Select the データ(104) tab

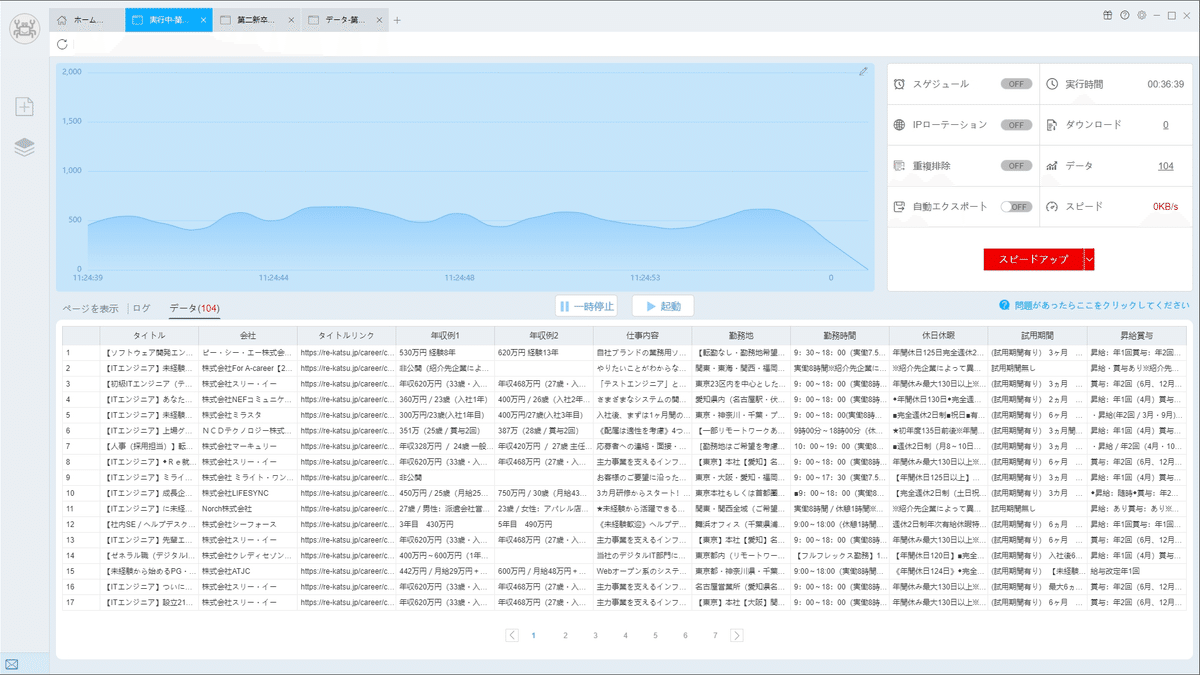pos(194,308)
